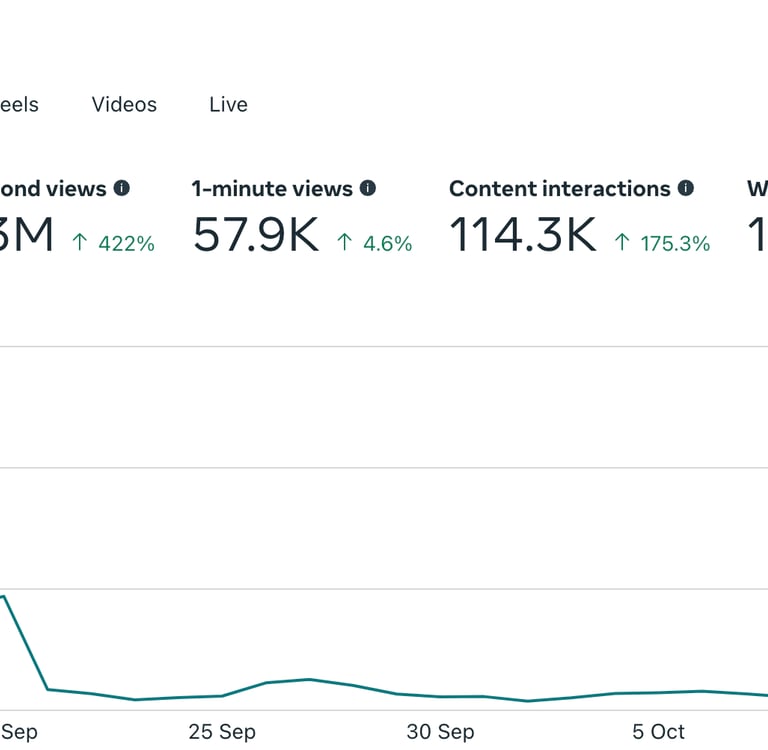Click the chart line's peak at far left
Image resolution: width=768 pixels, height=750 pixels.
click(4, 597)
